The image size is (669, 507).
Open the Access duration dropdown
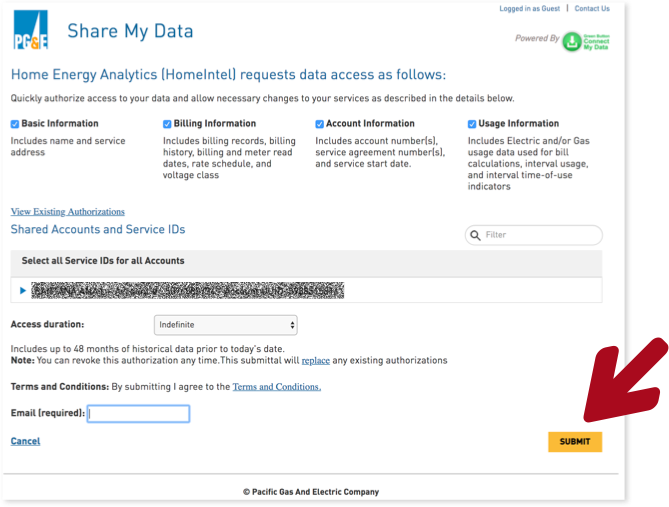click(226, 325)
